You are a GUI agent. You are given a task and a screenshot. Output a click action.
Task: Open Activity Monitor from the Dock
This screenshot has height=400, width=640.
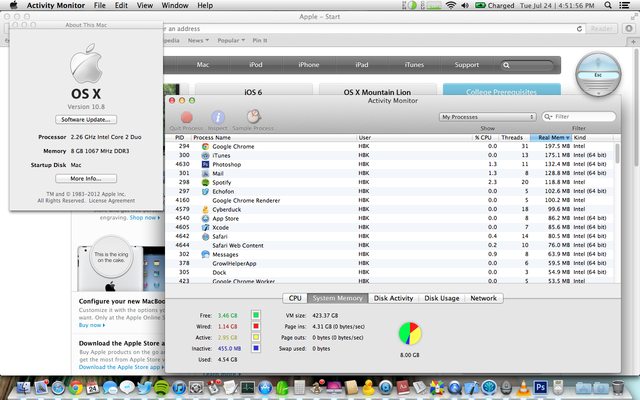point(247,387)
